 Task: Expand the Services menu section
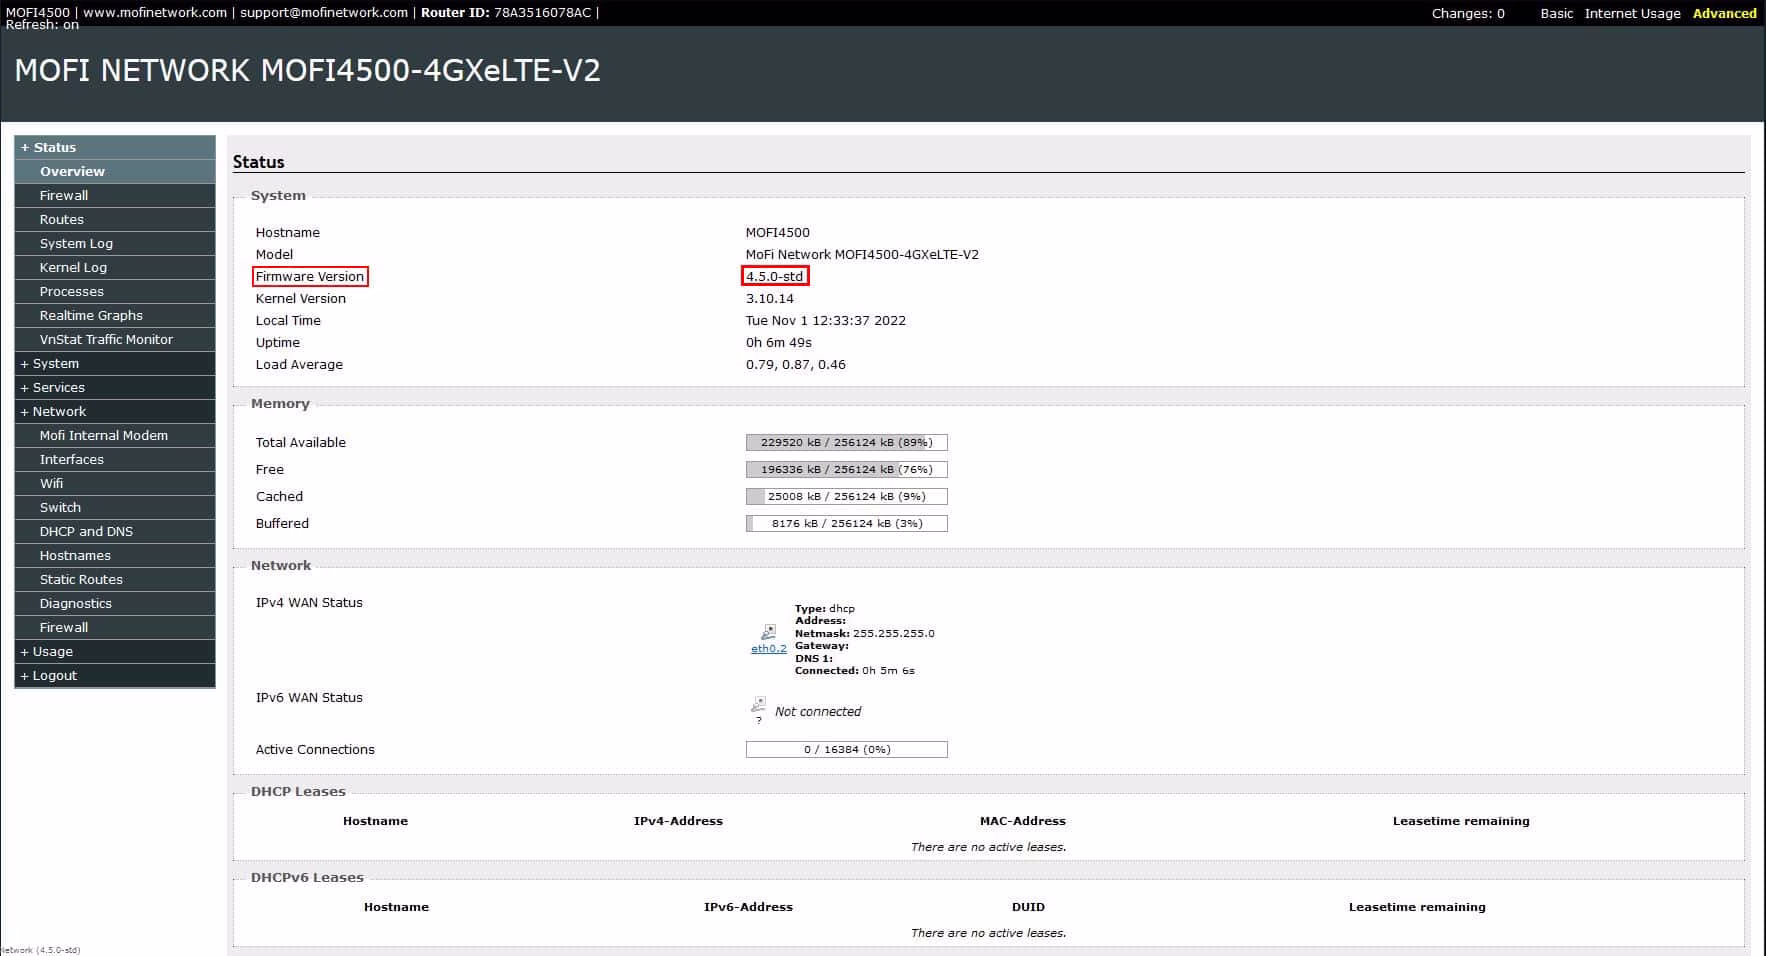[115, 387]
